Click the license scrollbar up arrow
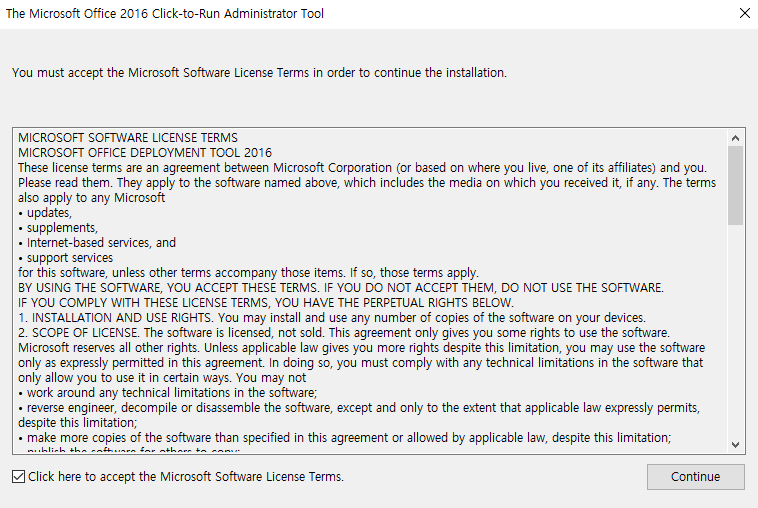Screen dimensions: 758x508 pyautogui.click(x=735, y=138)
